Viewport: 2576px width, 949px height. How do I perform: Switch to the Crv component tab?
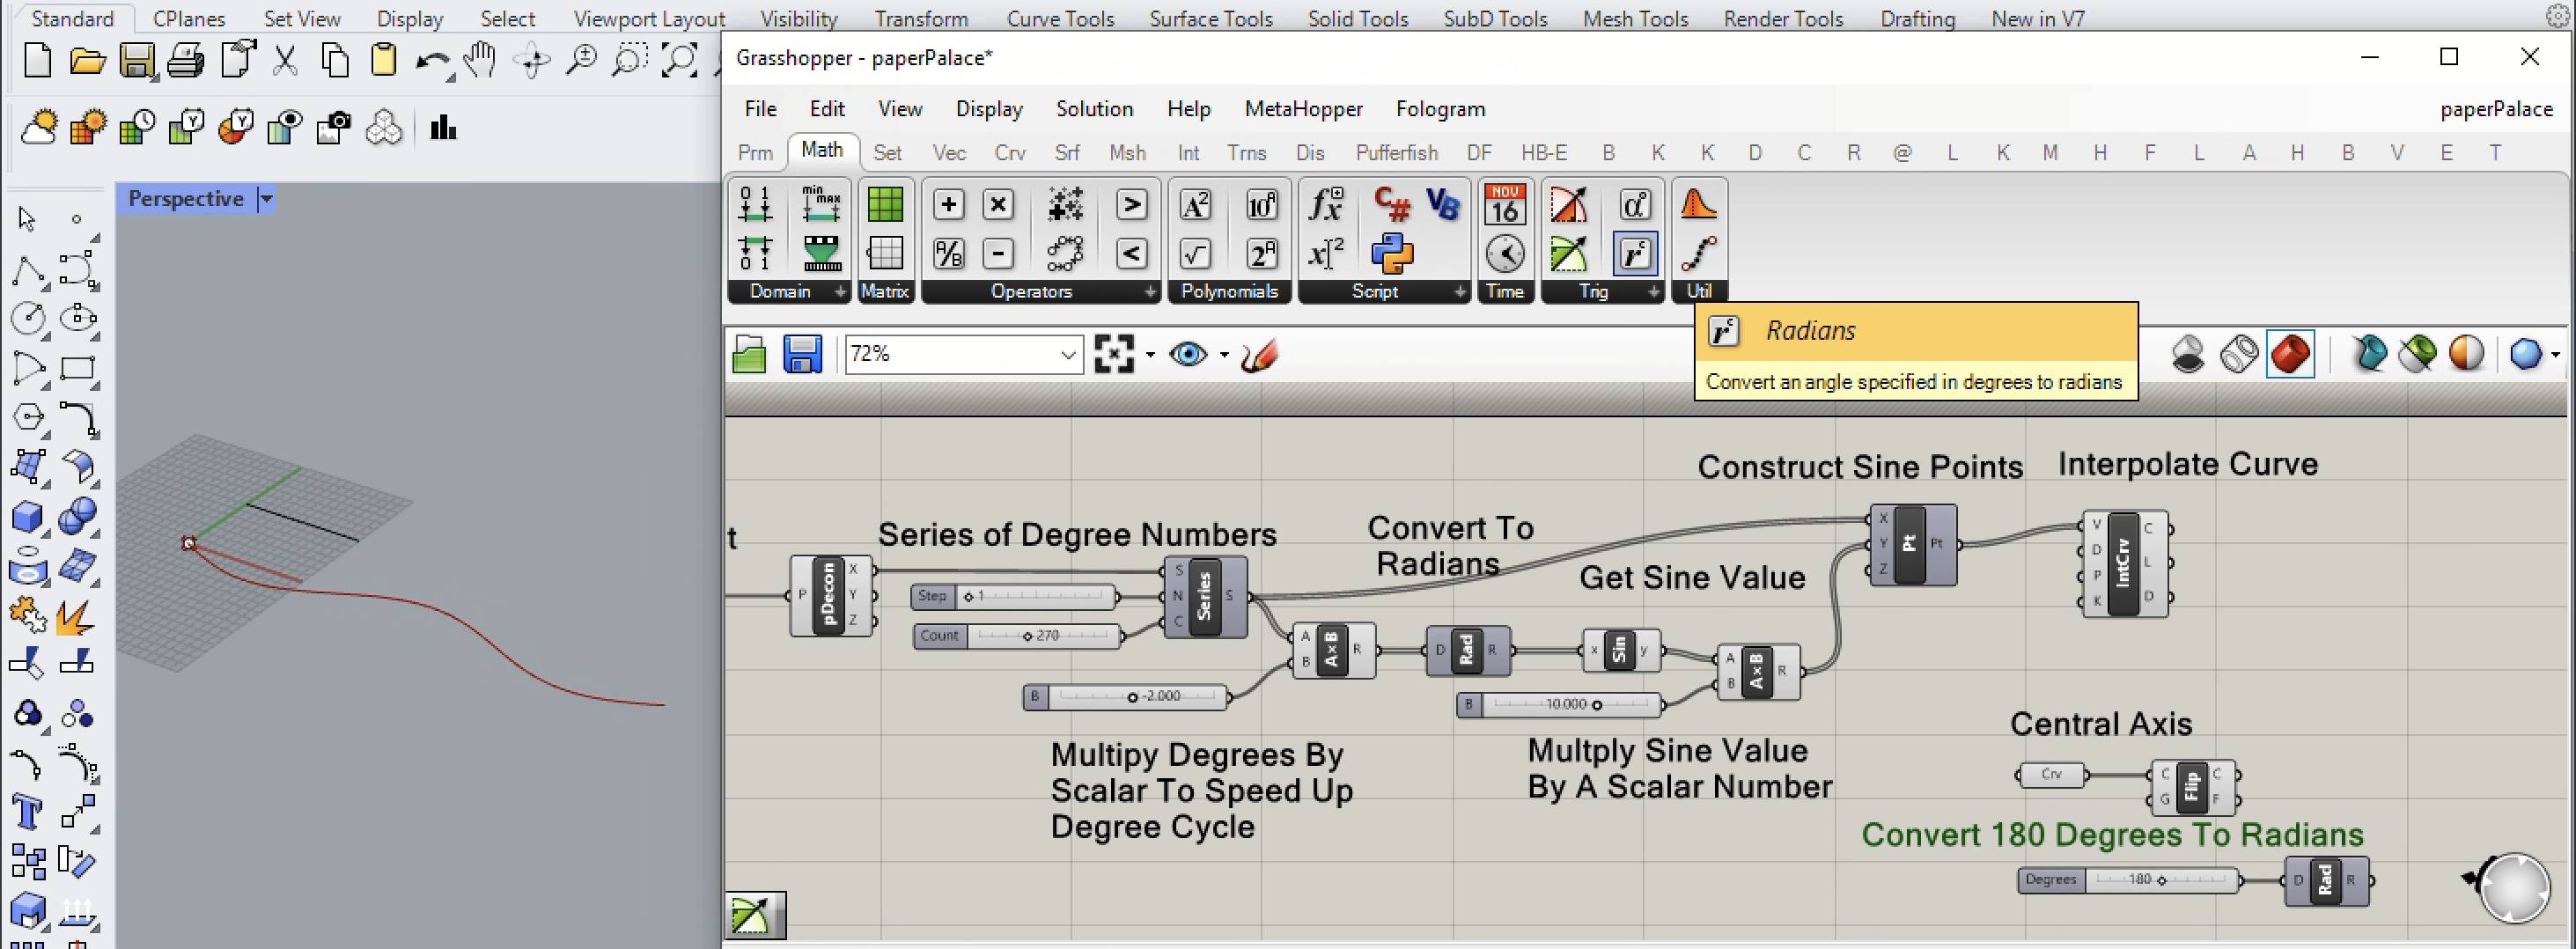[x=1009, y=153]
